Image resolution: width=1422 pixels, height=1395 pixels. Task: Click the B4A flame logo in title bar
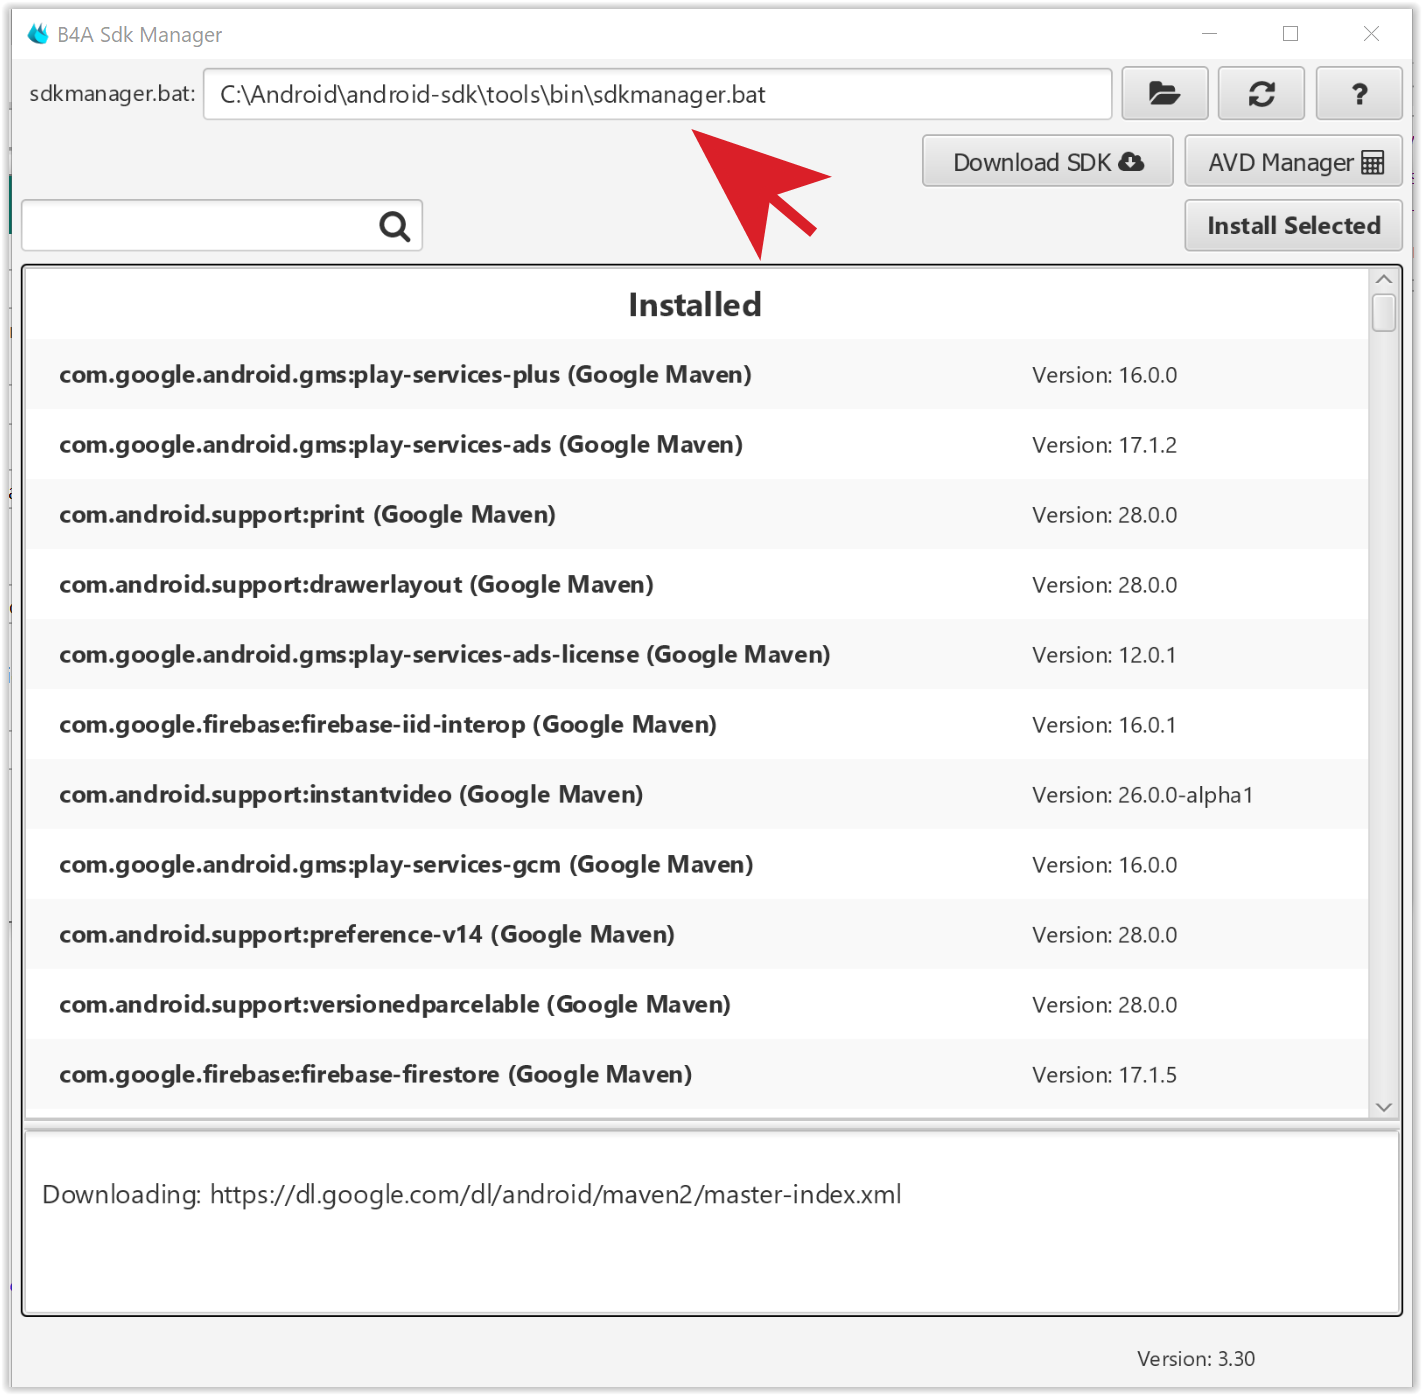pos(38,34)
